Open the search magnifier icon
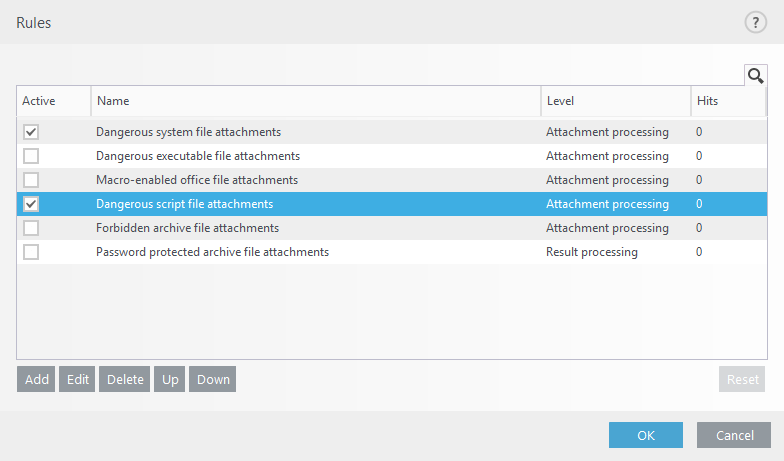The width and height of the screenshot is (784, 461). [755, 75]
